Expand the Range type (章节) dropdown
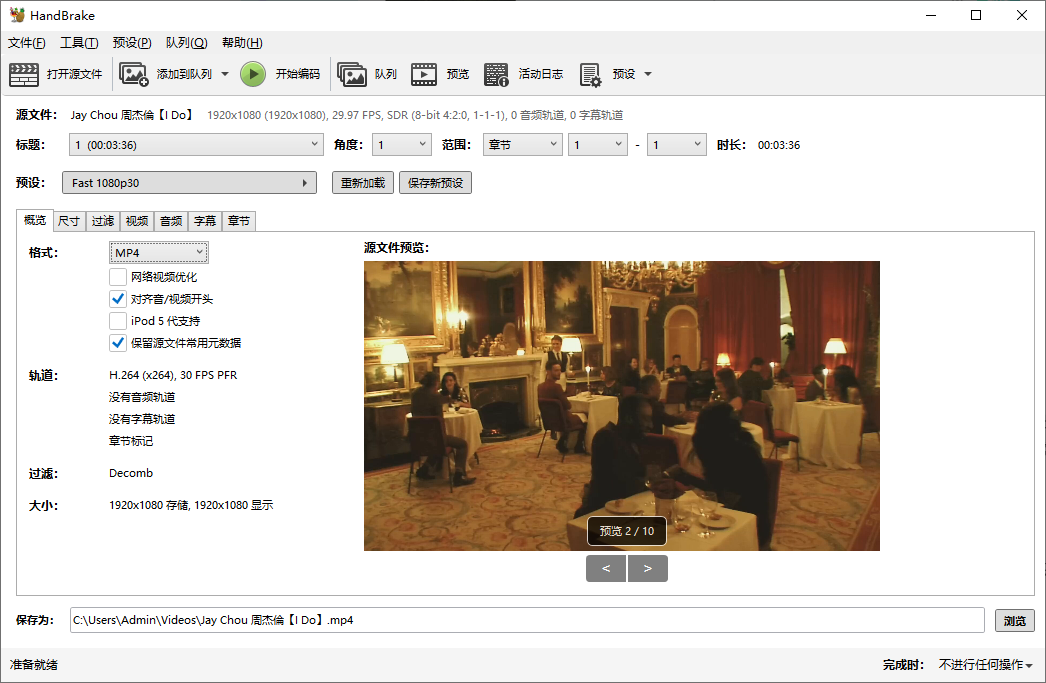1046x683 pixels. pyautogui.click(x=522, y=145)
